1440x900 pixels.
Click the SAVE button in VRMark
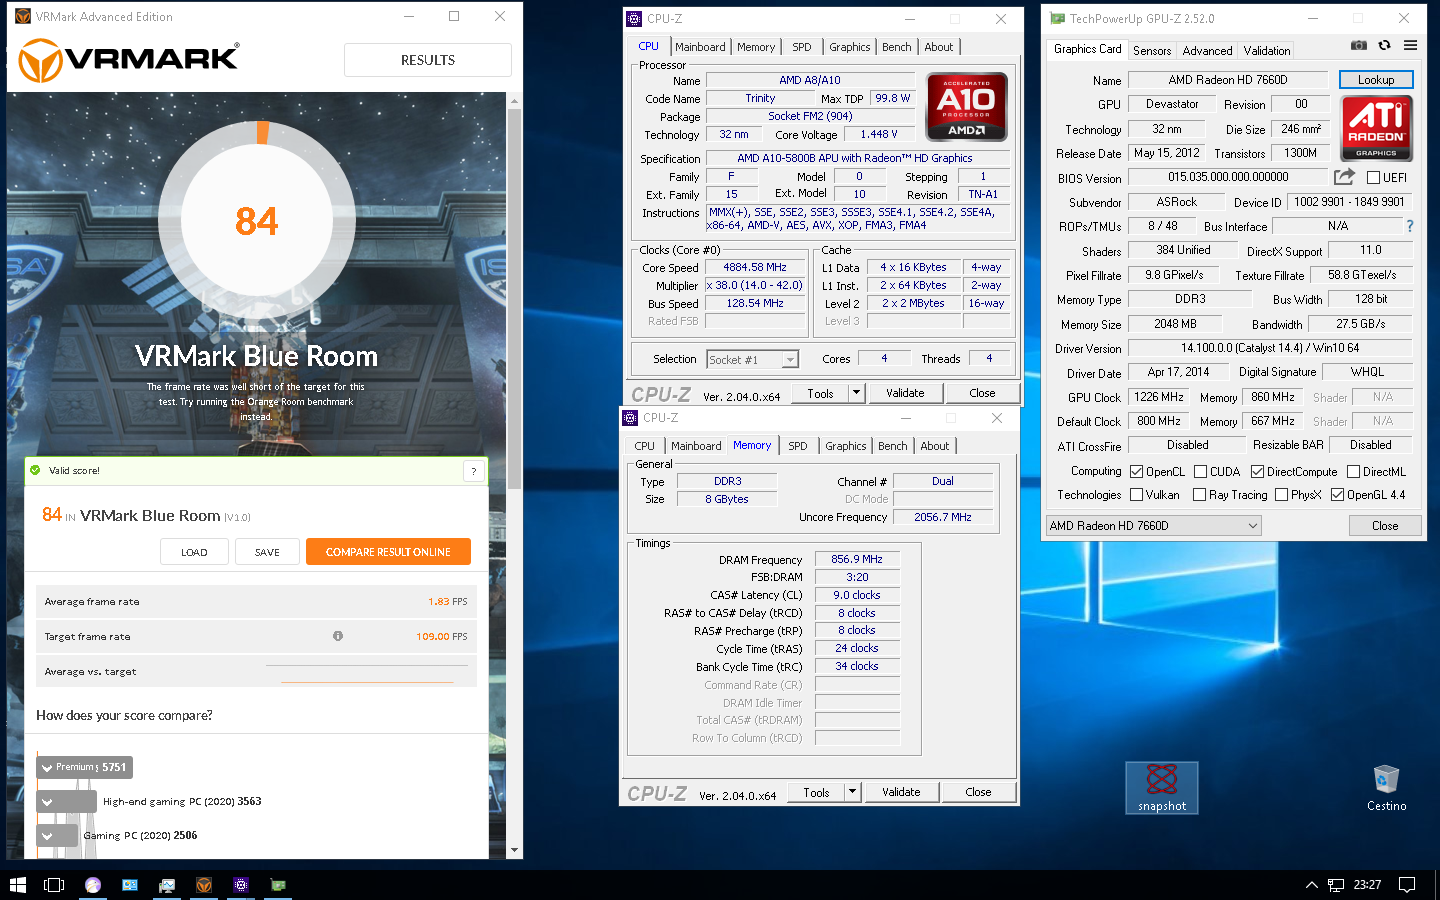click(x=267, y=552)
